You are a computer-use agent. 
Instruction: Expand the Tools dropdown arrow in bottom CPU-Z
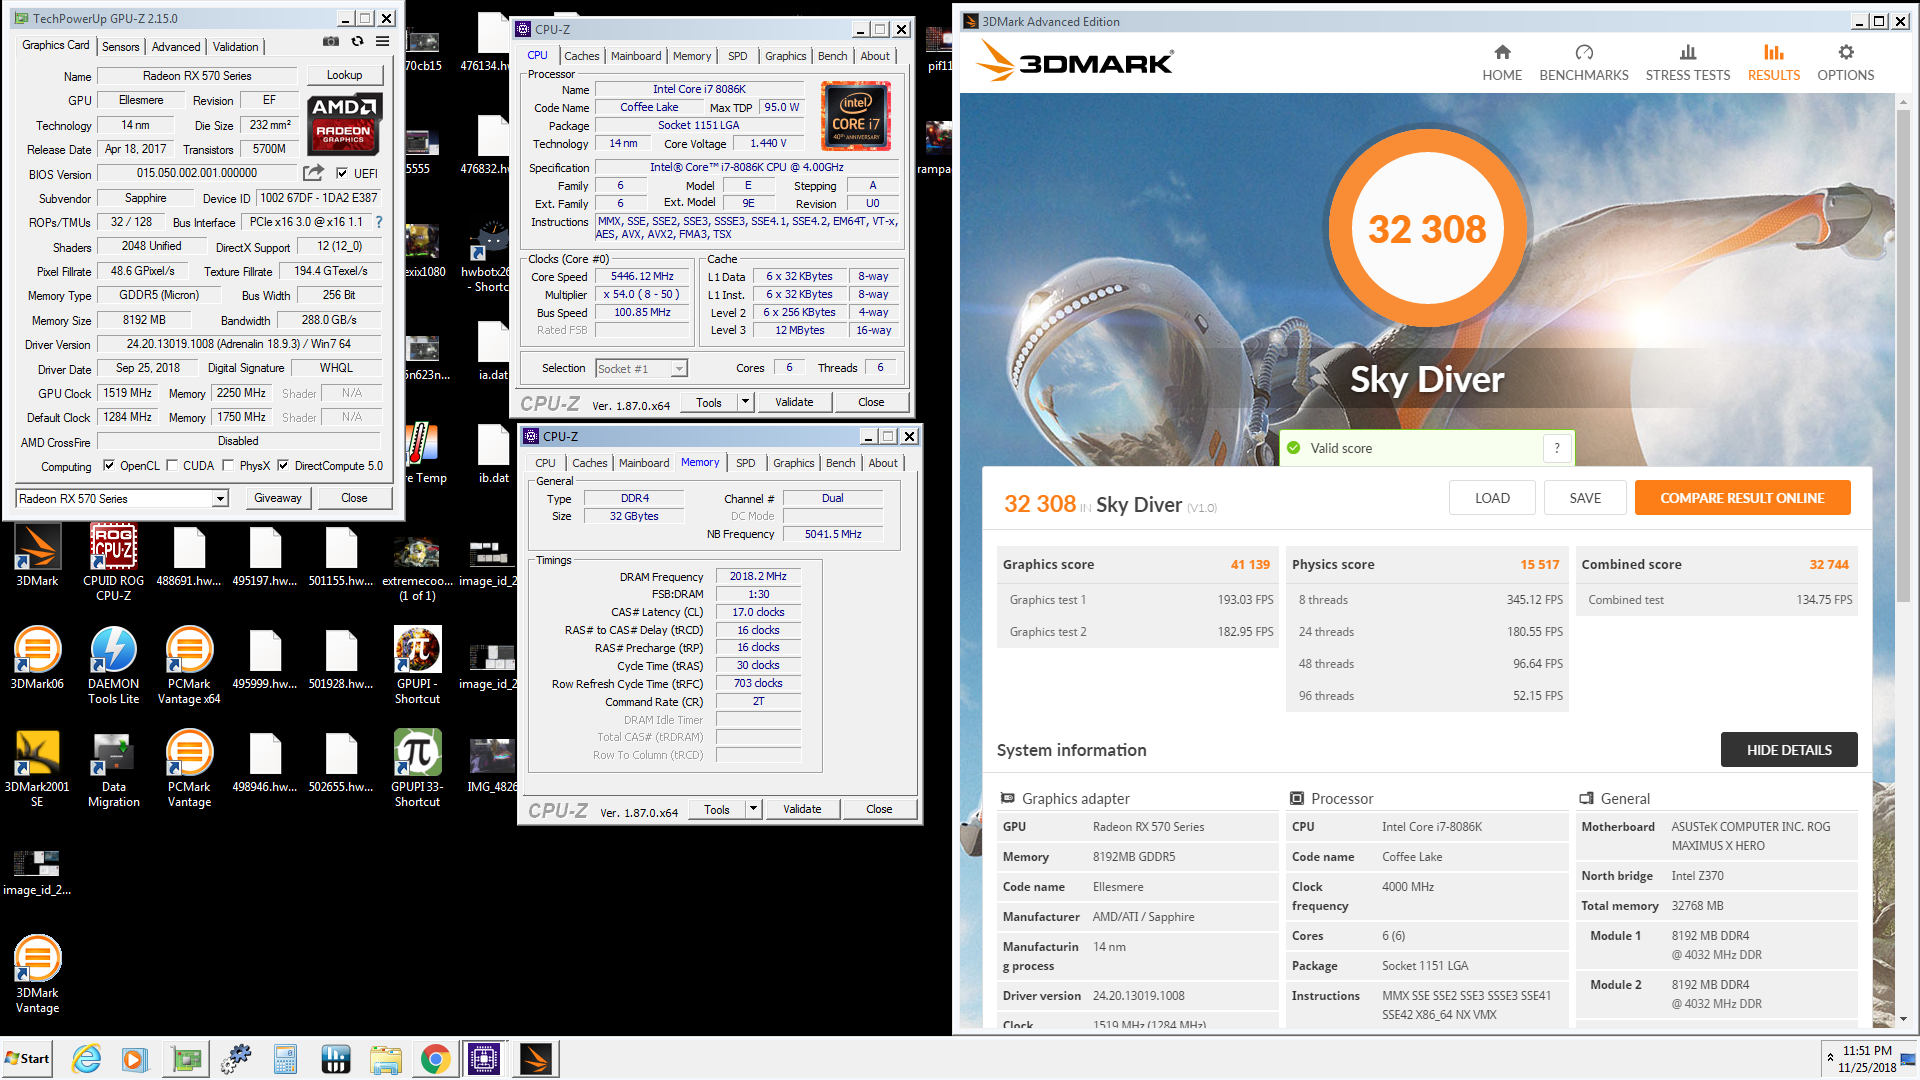pyautogui.click(x=753, y=809)
